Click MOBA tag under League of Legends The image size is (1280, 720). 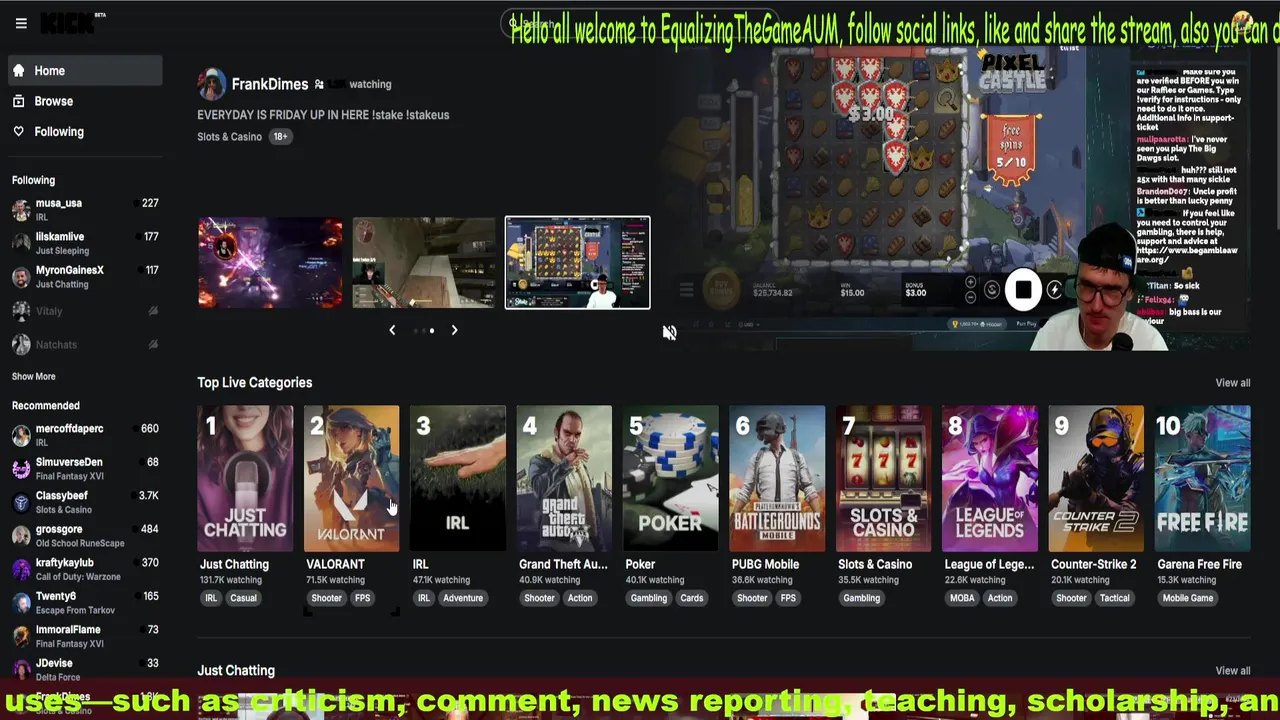[962, 598]
